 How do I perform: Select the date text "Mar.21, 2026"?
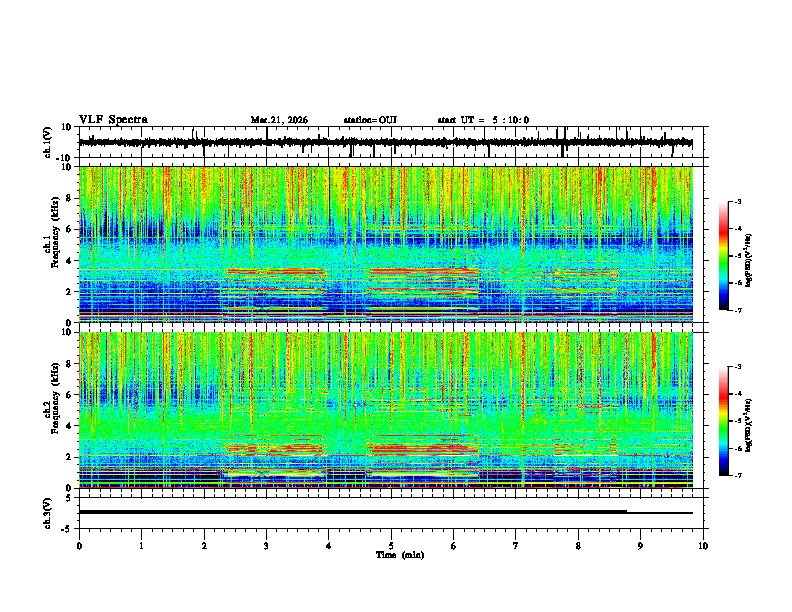(x=279, y=120)
